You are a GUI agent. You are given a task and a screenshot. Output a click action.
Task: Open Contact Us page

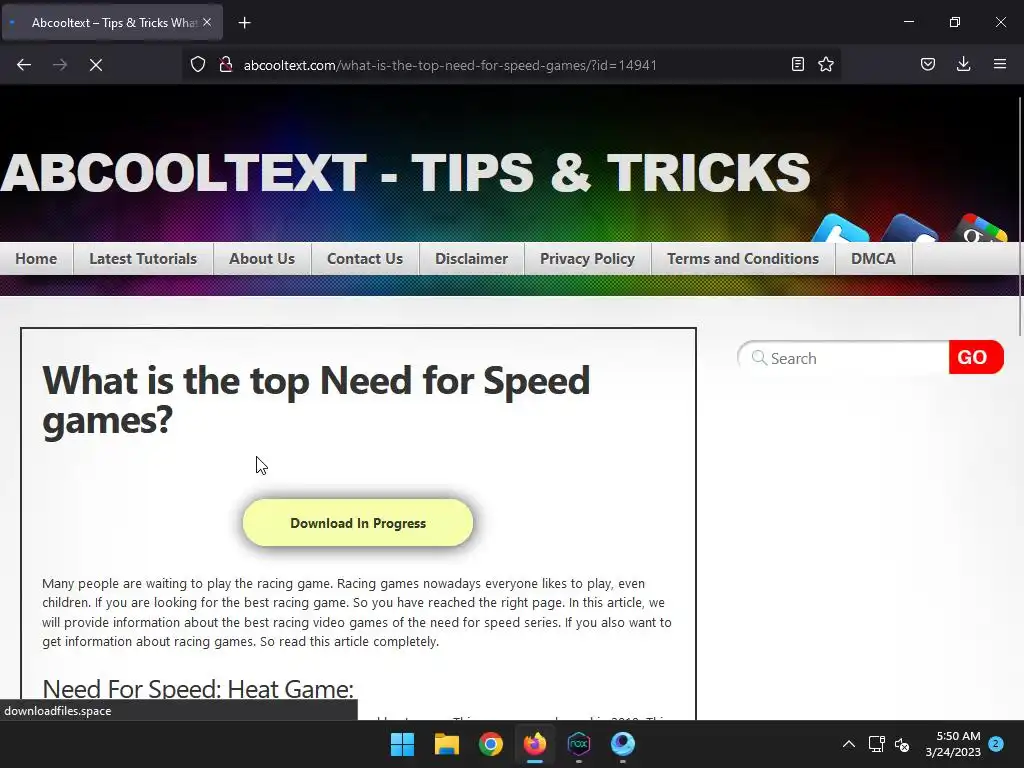(365, 259)
